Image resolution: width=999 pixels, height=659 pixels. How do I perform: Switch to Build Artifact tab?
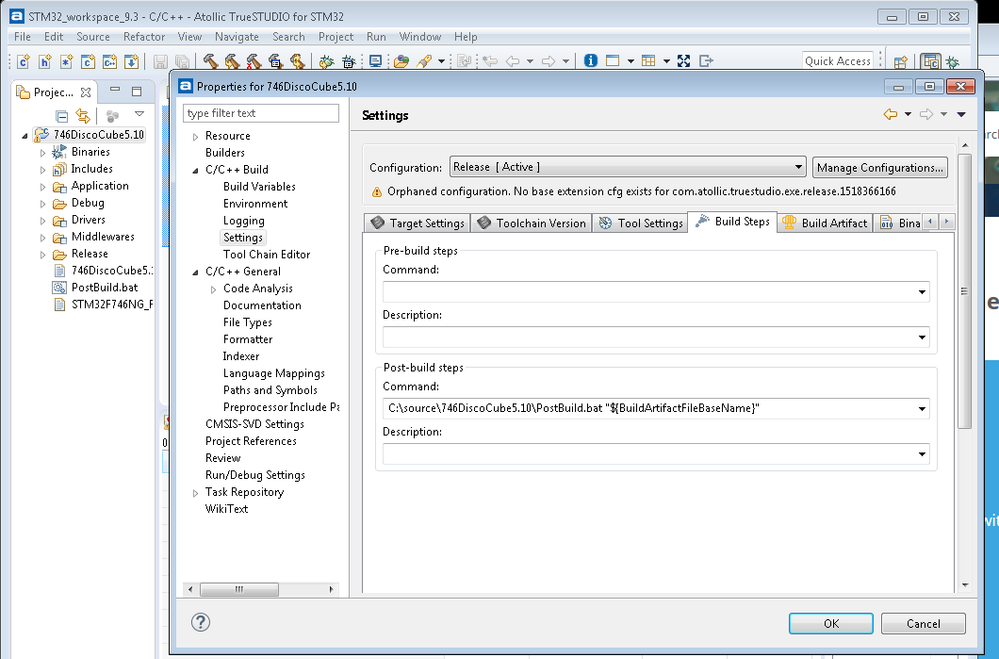[825, 223]
